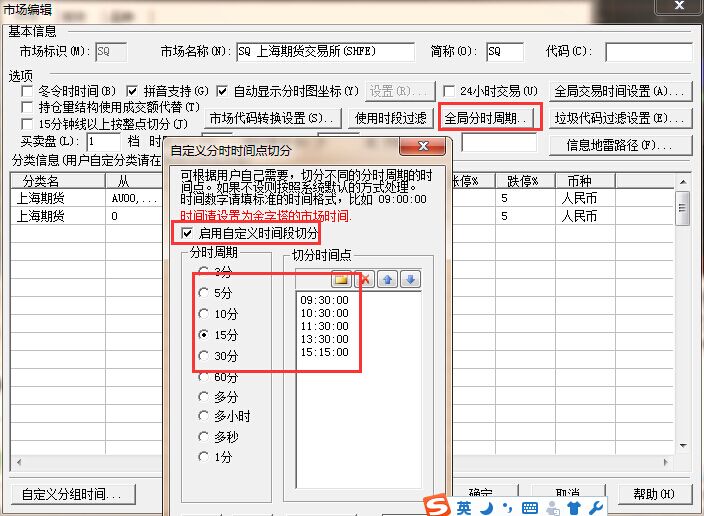Click the Sogou skin shirt icon
Screen dimensions: 704x516
[x=574, y=507]
